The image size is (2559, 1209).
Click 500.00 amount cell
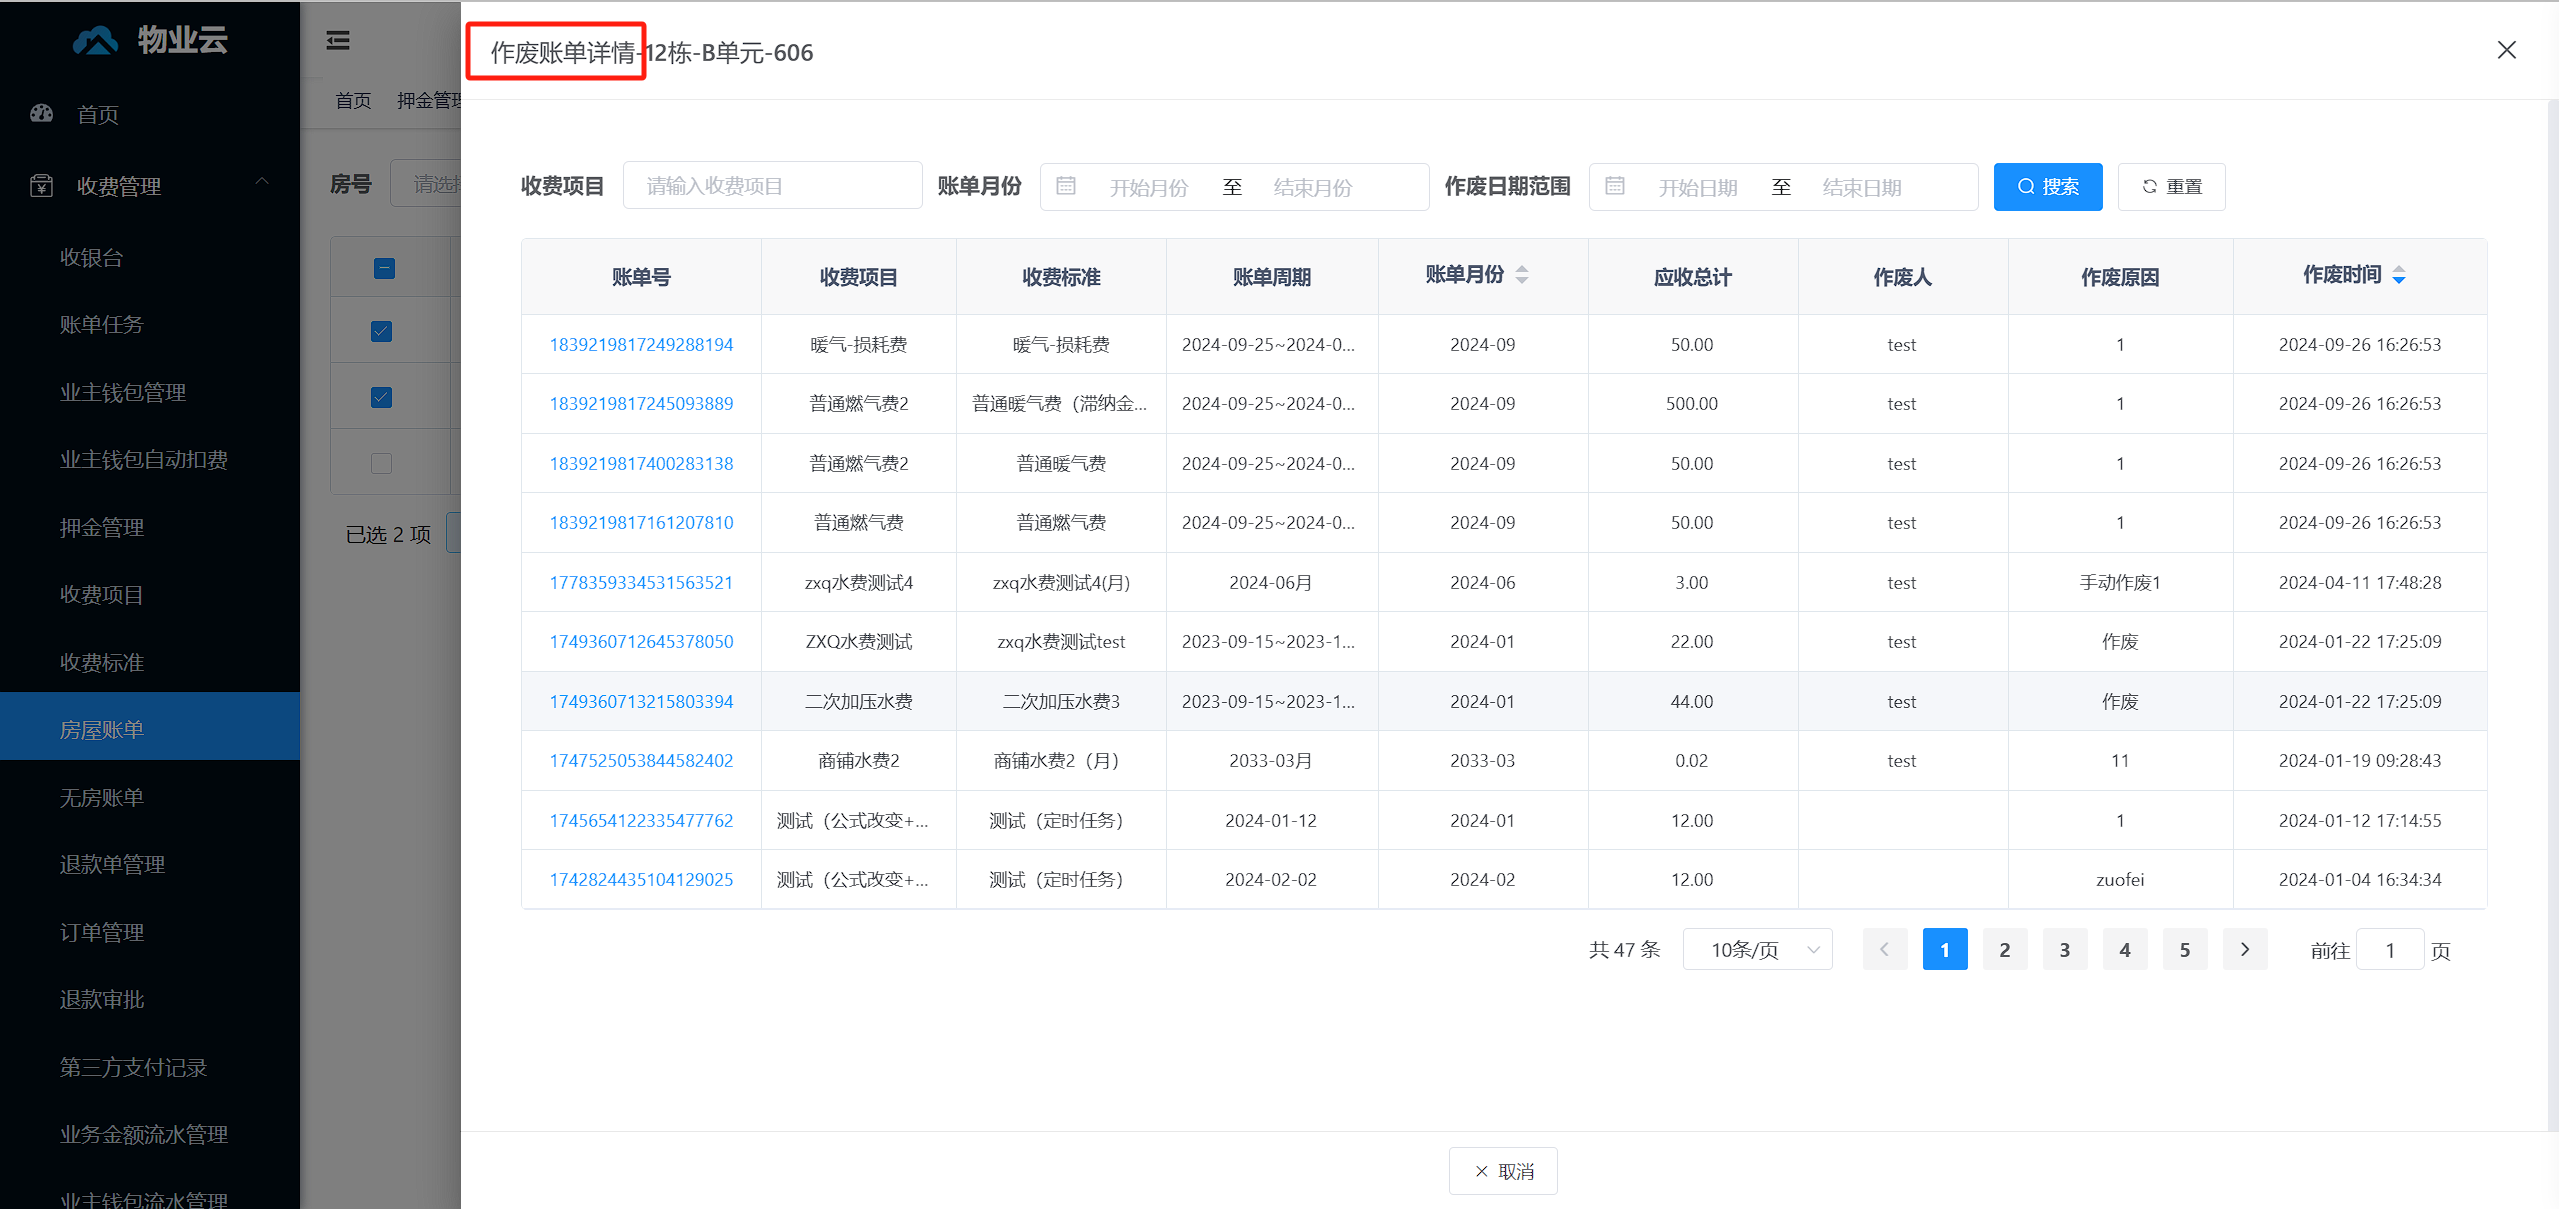(x=1692, y=403)
